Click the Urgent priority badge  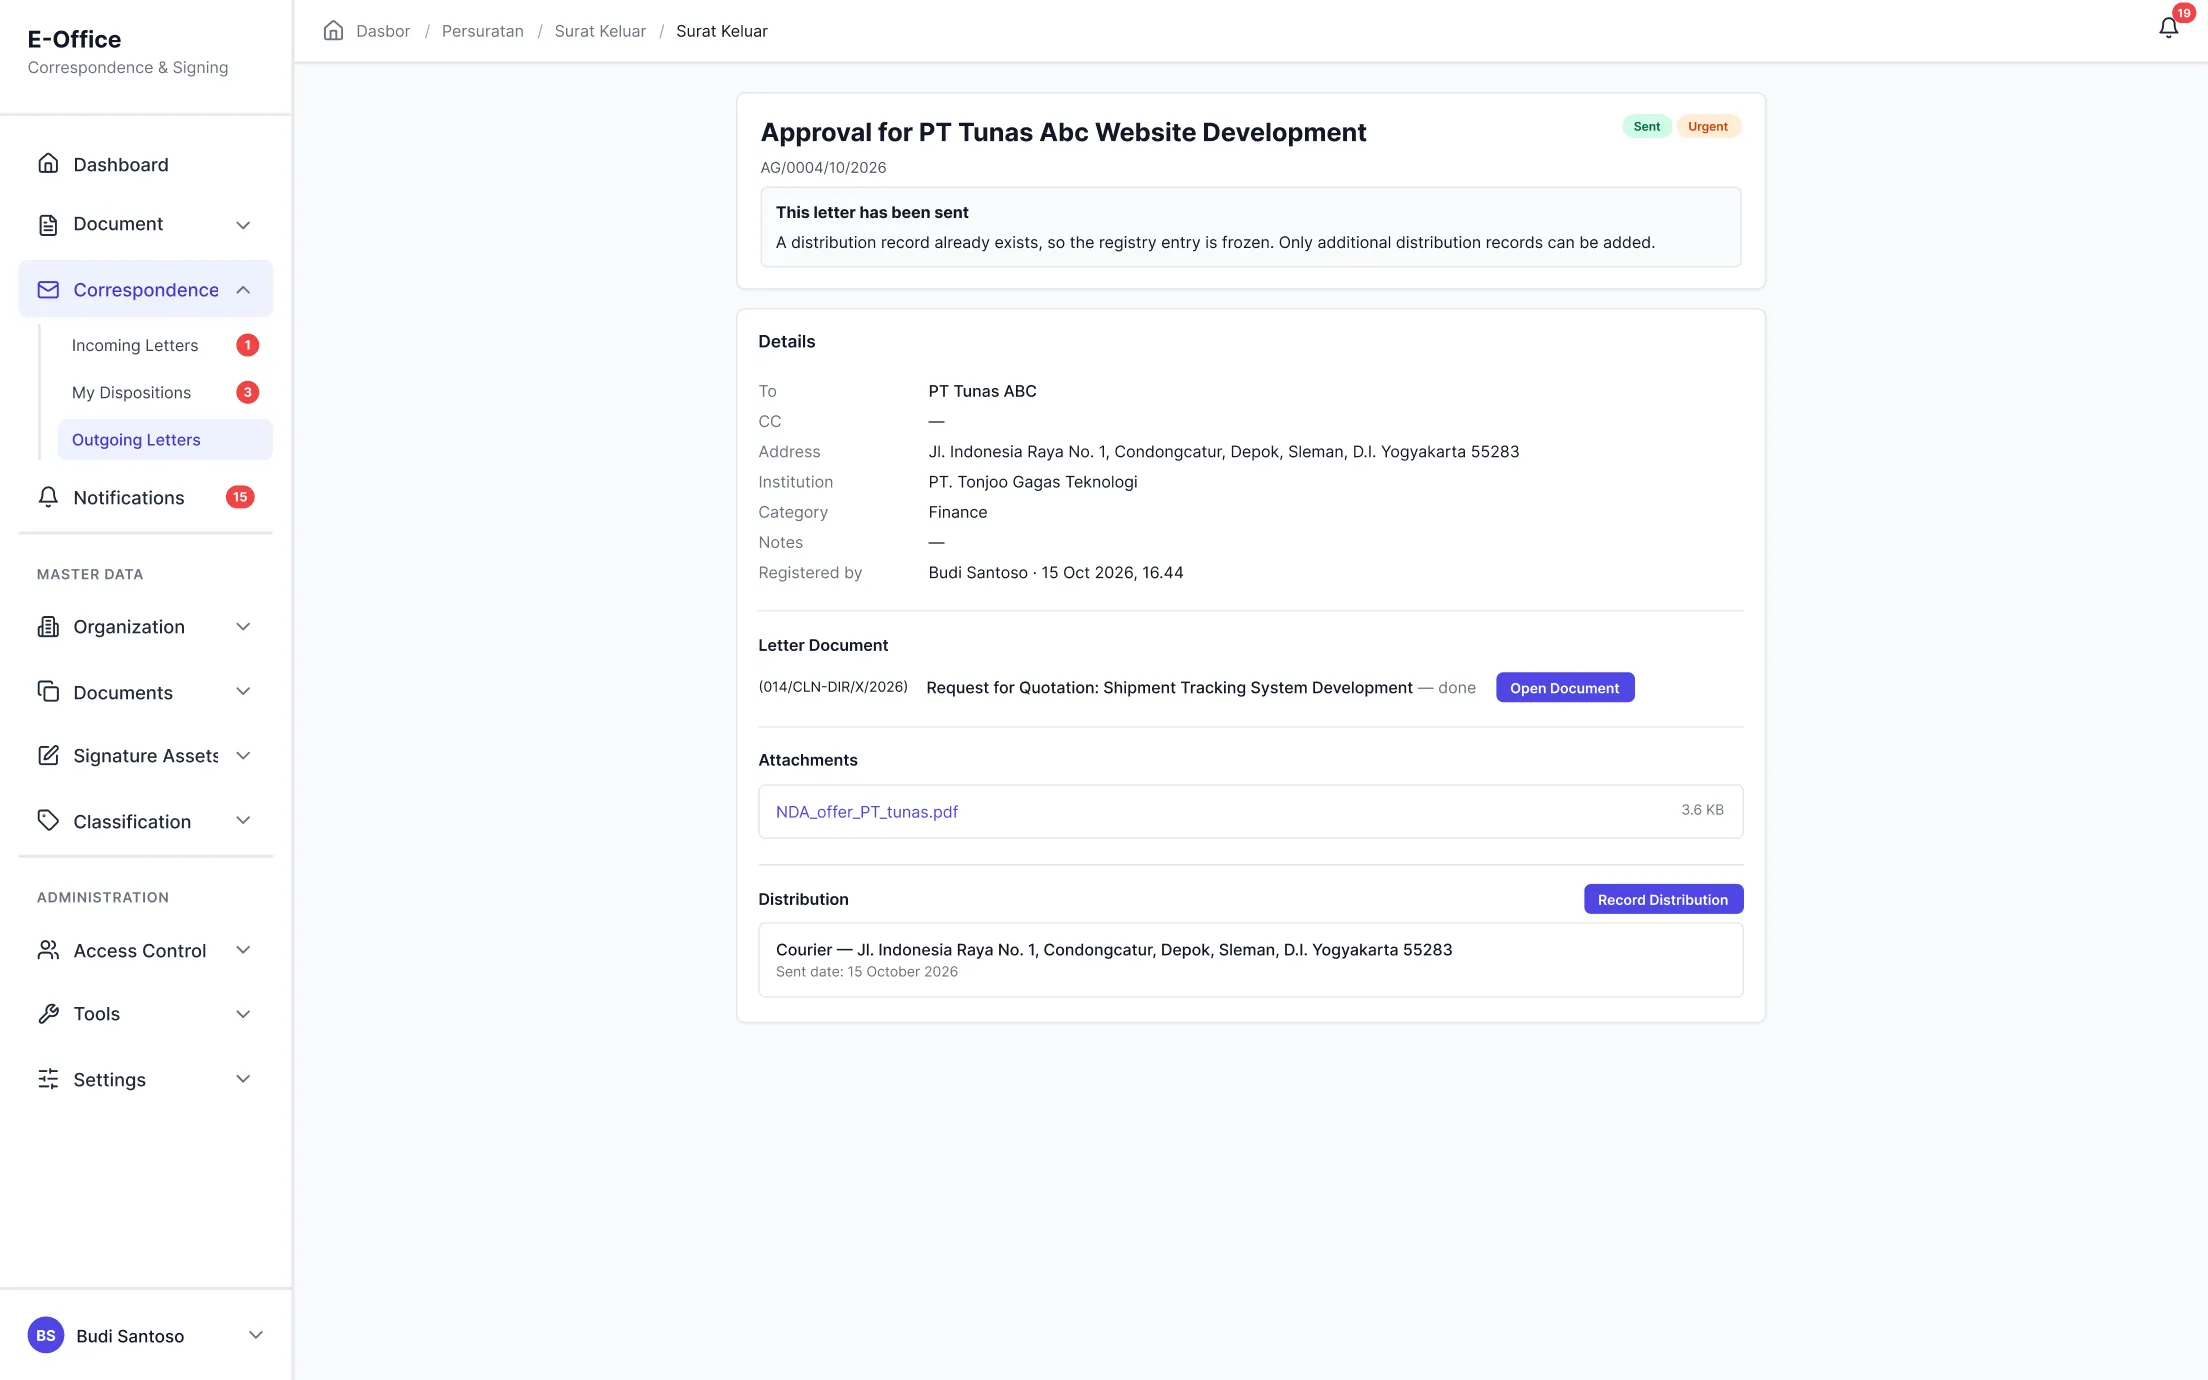1708,126
